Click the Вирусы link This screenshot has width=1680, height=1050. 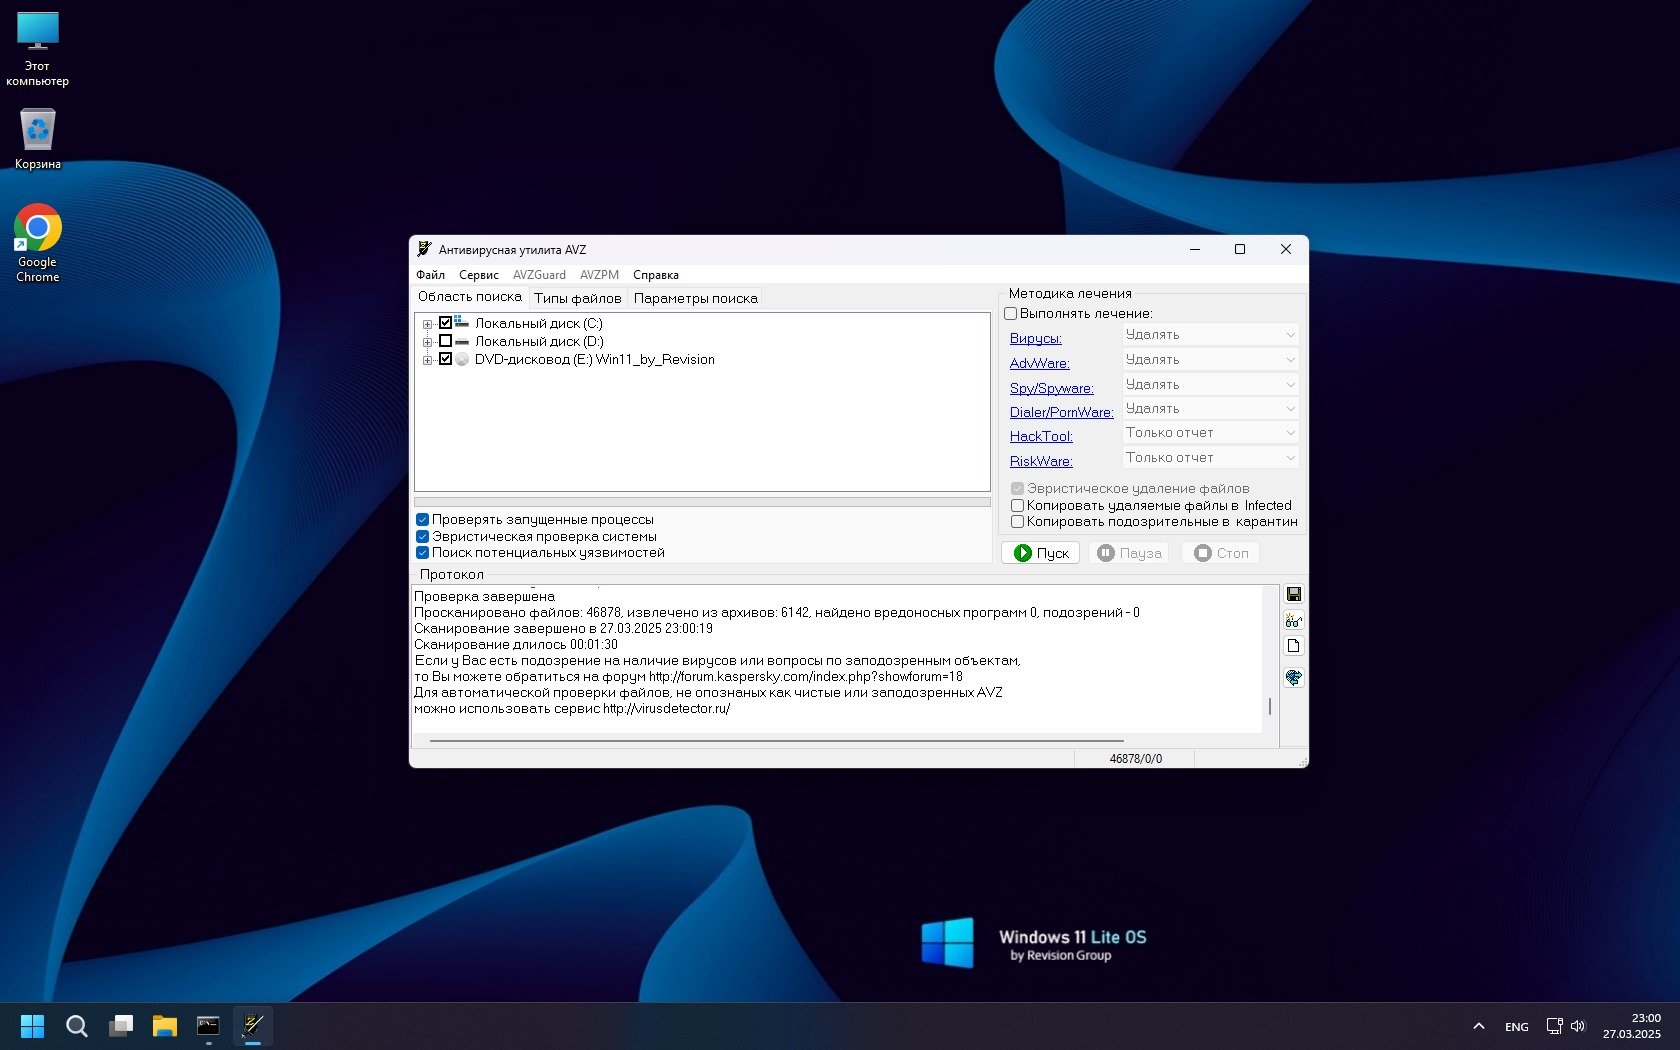click(1036, 339)
